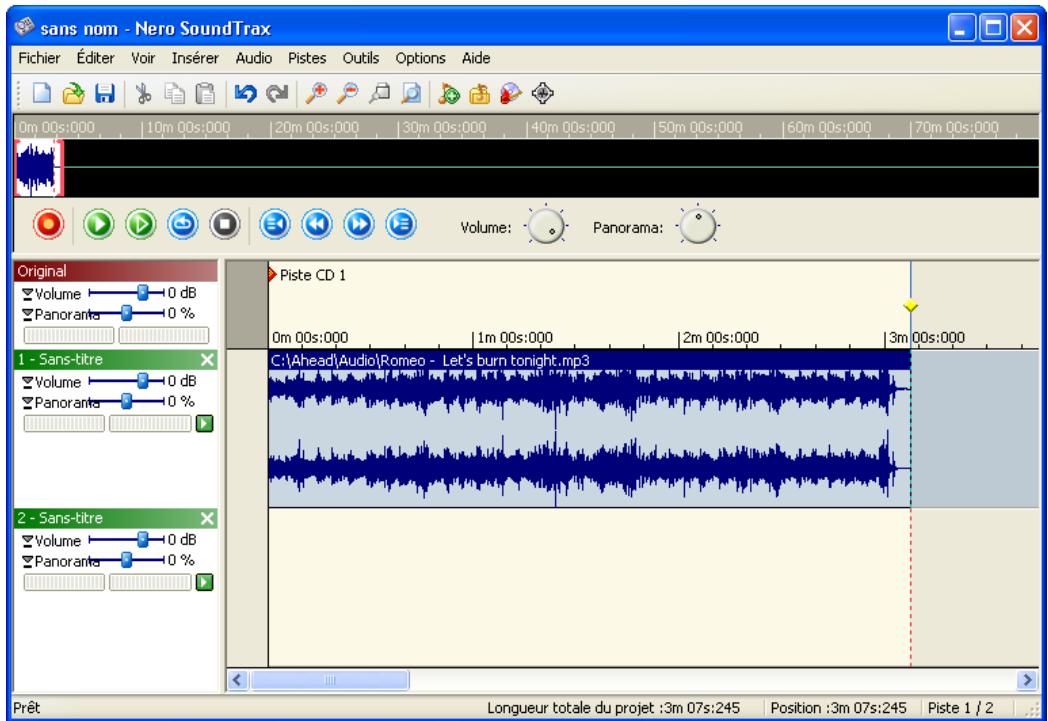Open the Éditer menu

click(x=96, y=58)
